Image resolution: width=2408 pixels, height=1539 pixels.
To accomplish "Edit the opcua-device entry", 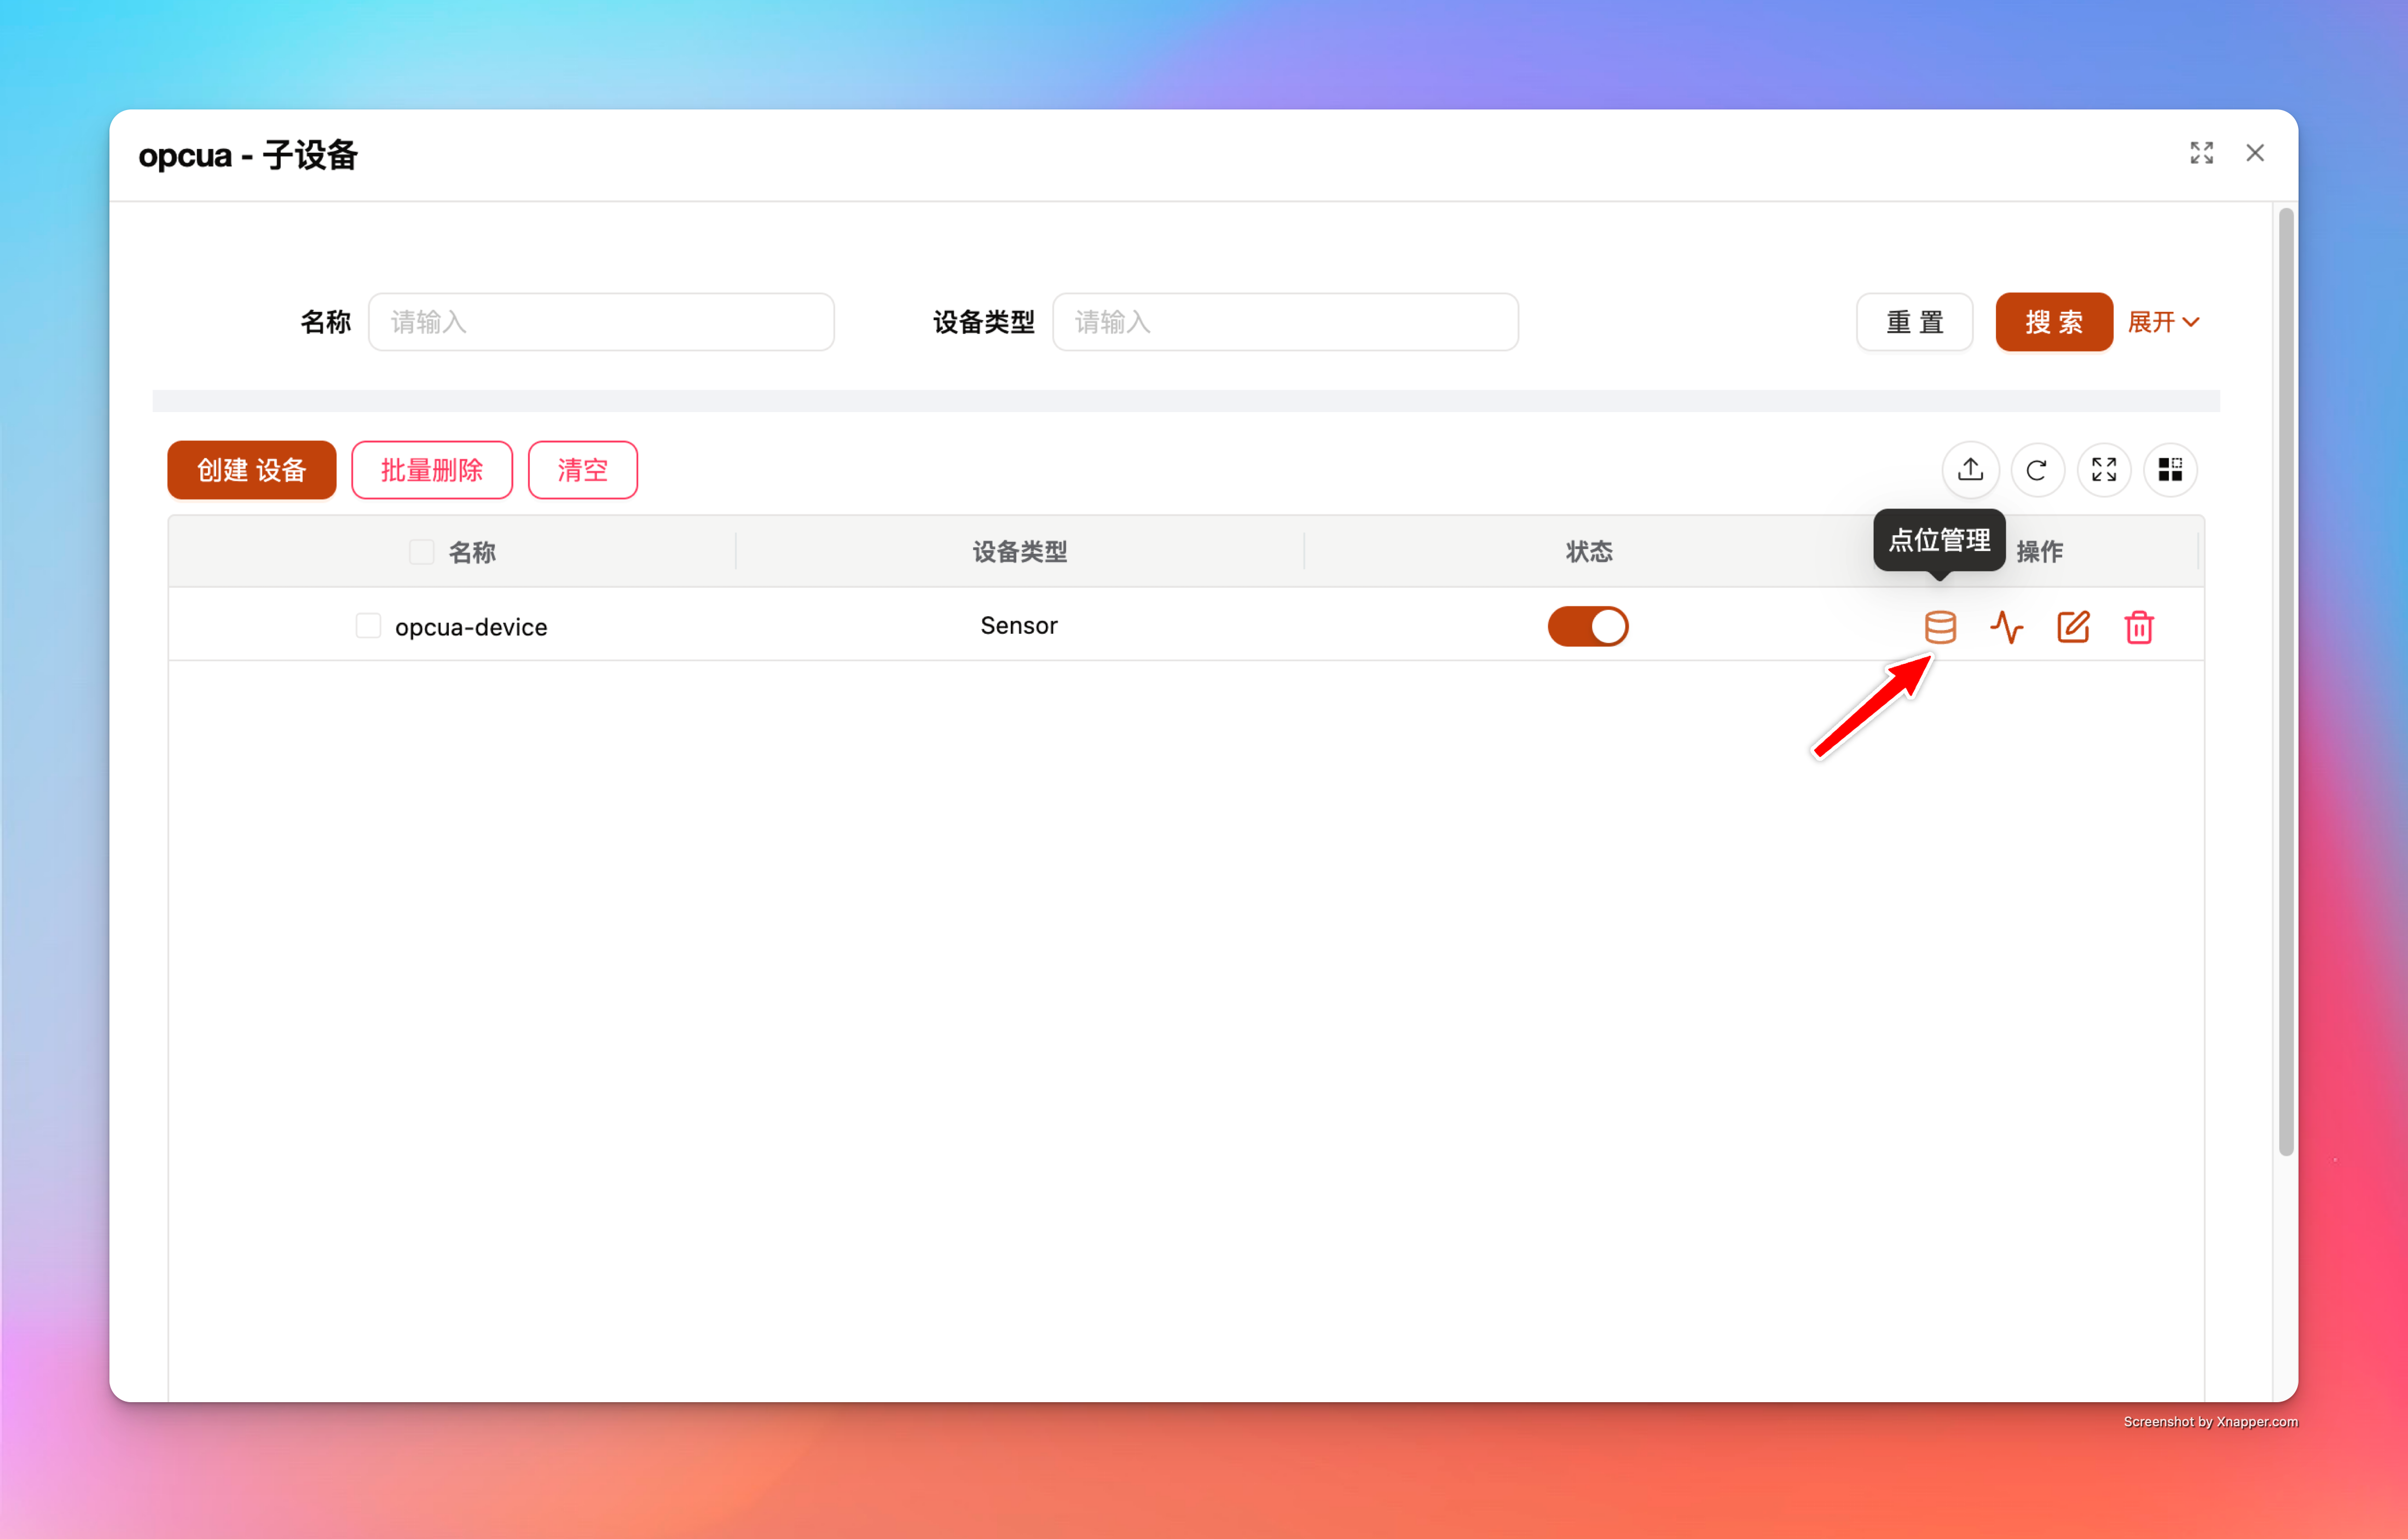I will click(x=2073, y=627).
